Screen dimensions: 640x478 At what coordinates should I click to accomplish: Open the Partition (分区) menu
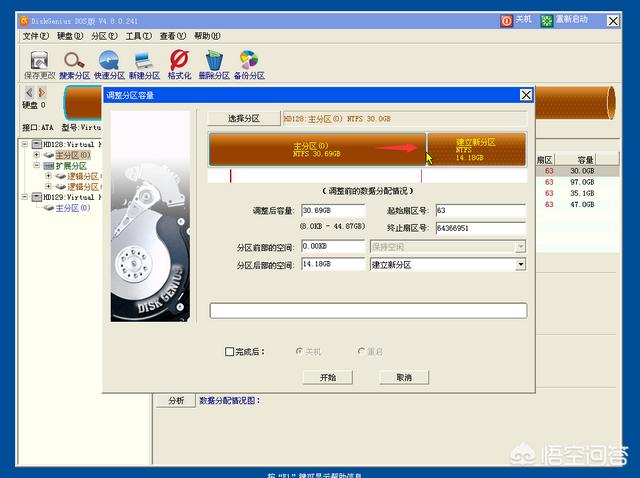click(104, 36)
